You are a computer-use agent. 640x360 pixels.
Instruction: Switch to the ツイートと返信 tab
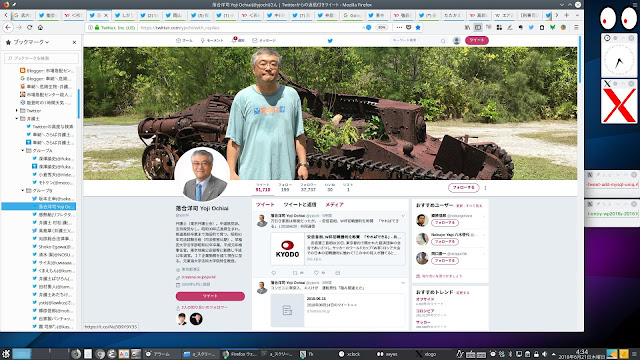pyautogui.click(x=300, y=204)
